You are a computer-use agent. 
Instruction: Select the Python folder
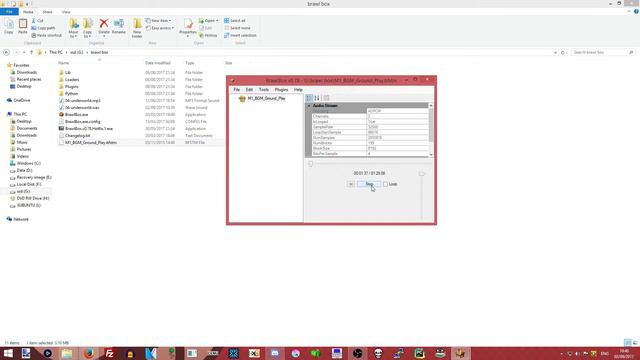[71, 93]
